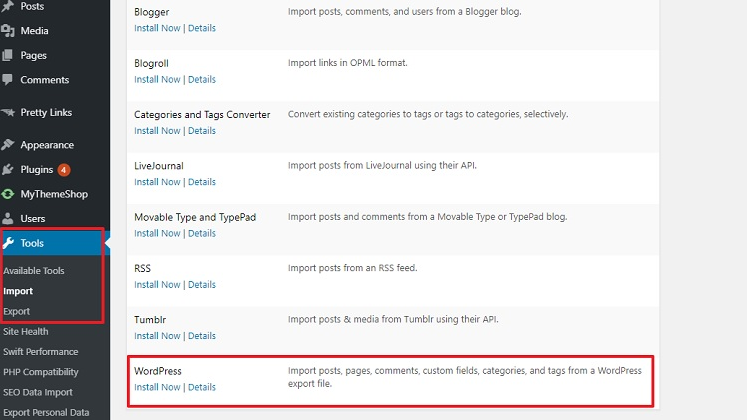Click the 'Blogger' importer title
This screenshot has height=420, width=747.
pos(151,12)
